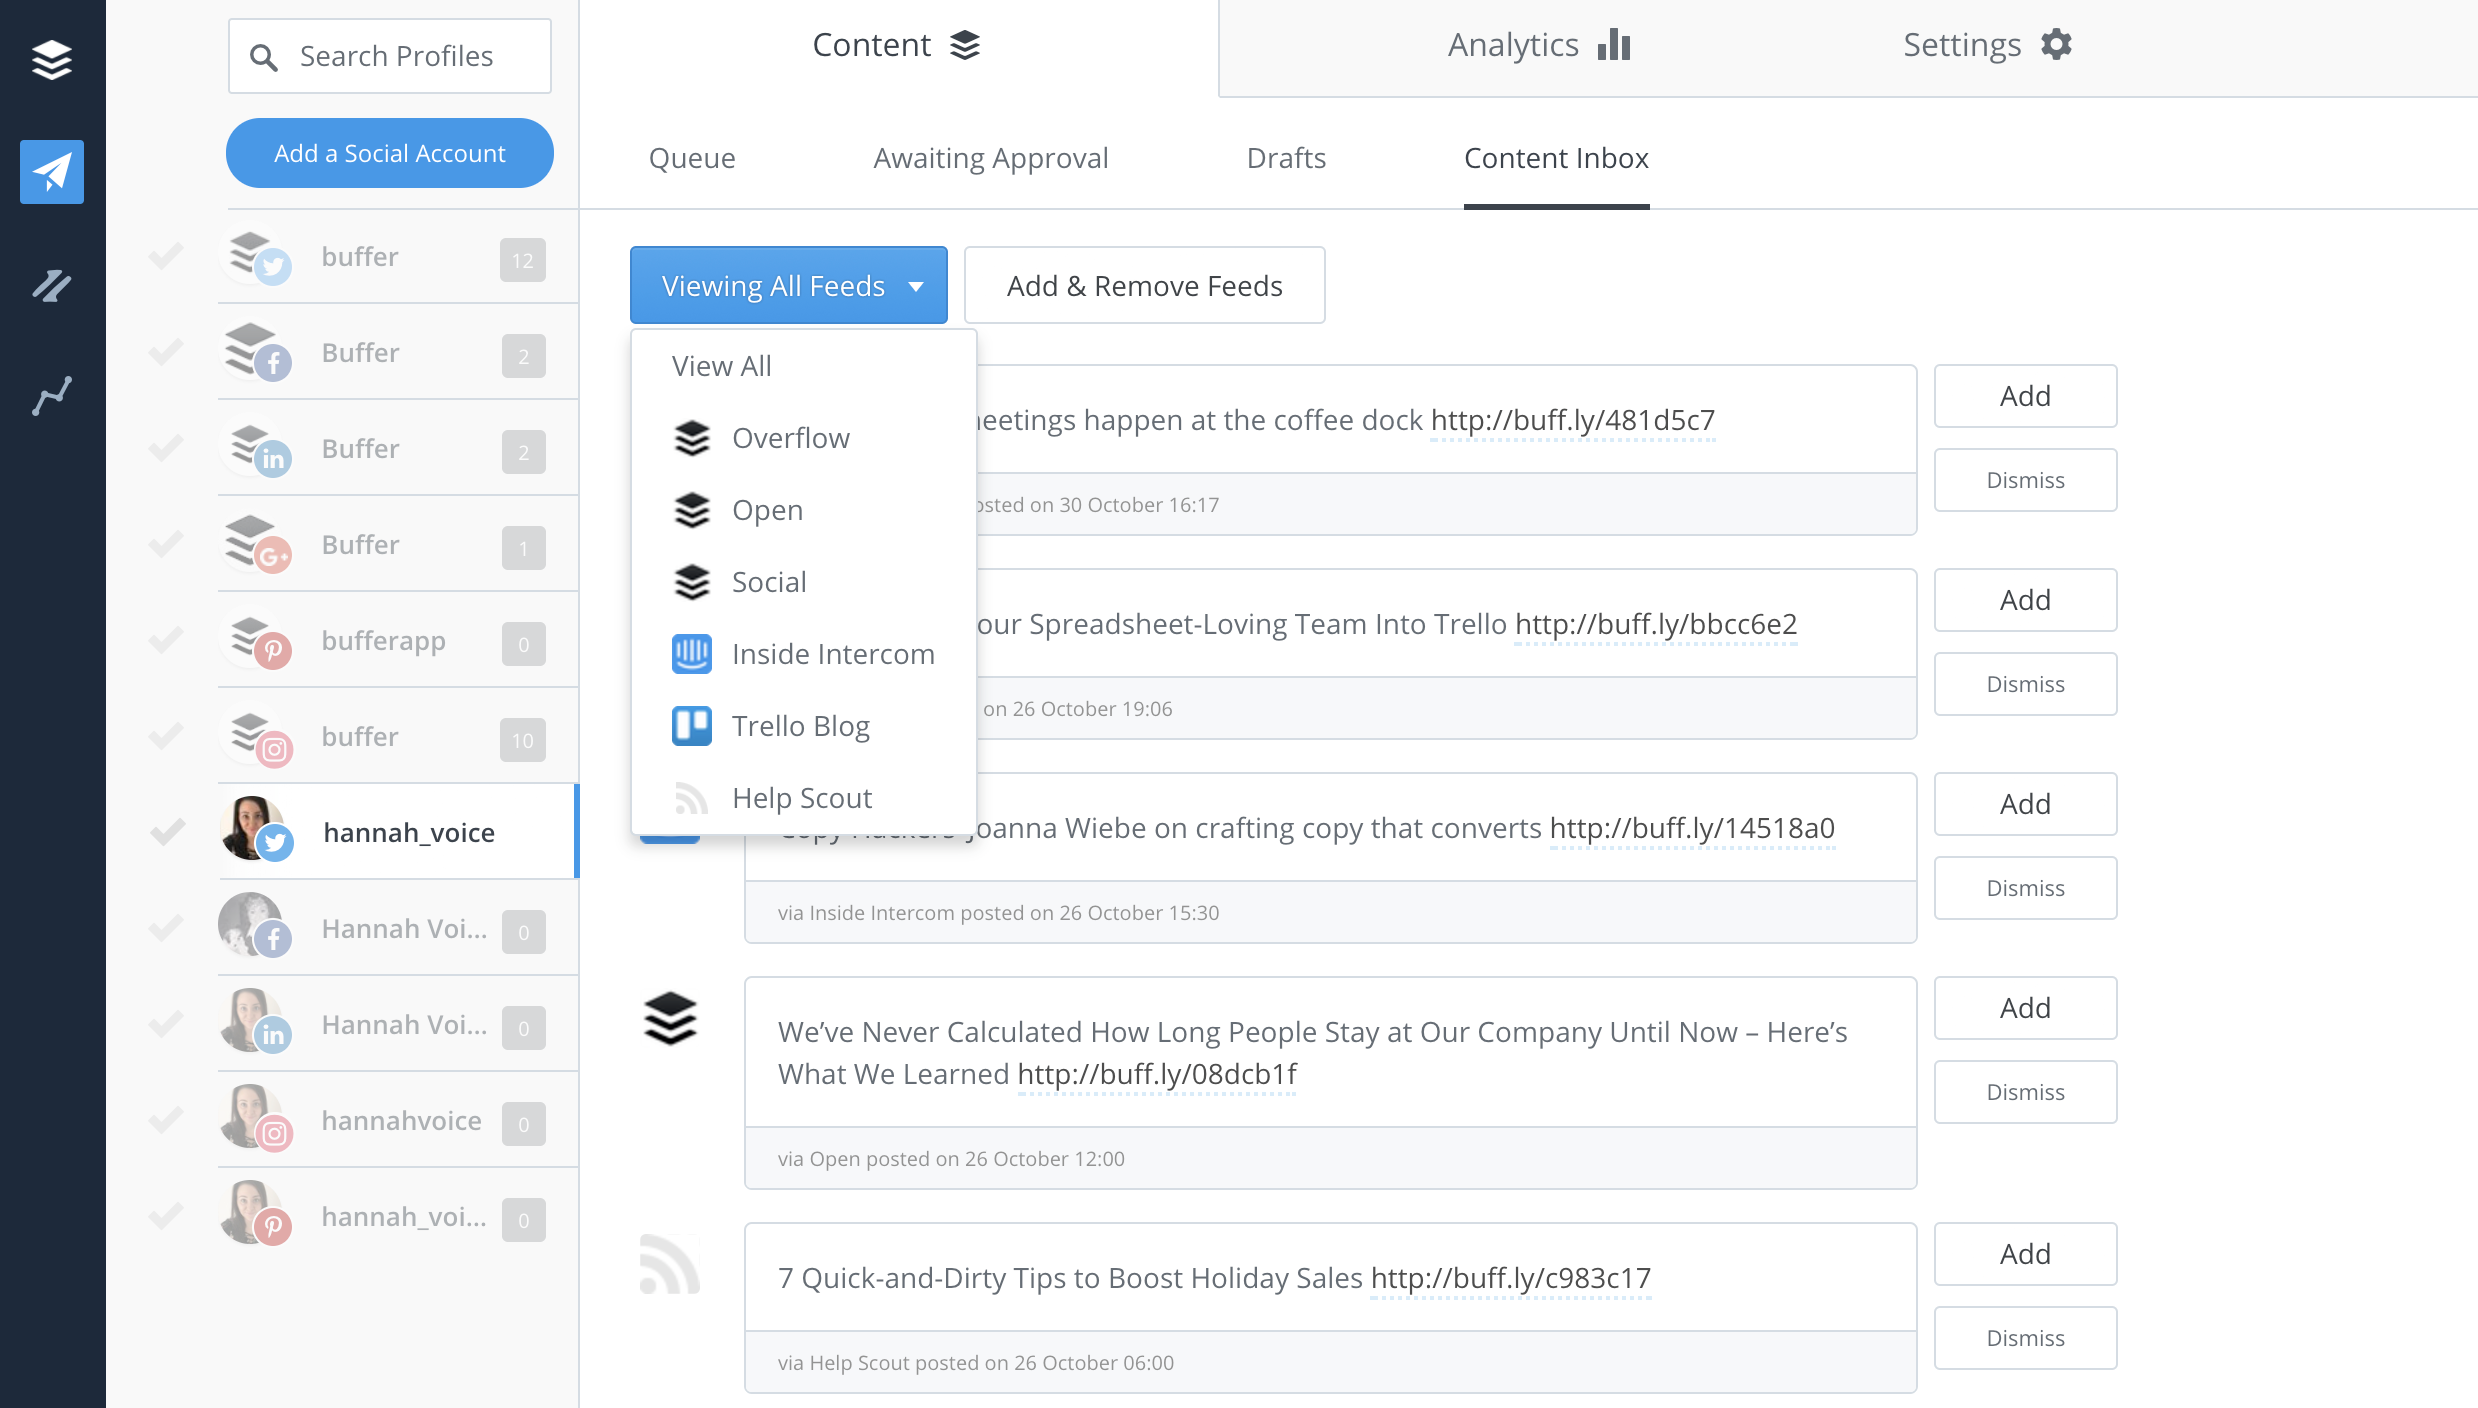Screen dimensions: 2478x1408
Task: Open the buff.ly/08dcb1f link in post
Action: tap(1156, 1074)
